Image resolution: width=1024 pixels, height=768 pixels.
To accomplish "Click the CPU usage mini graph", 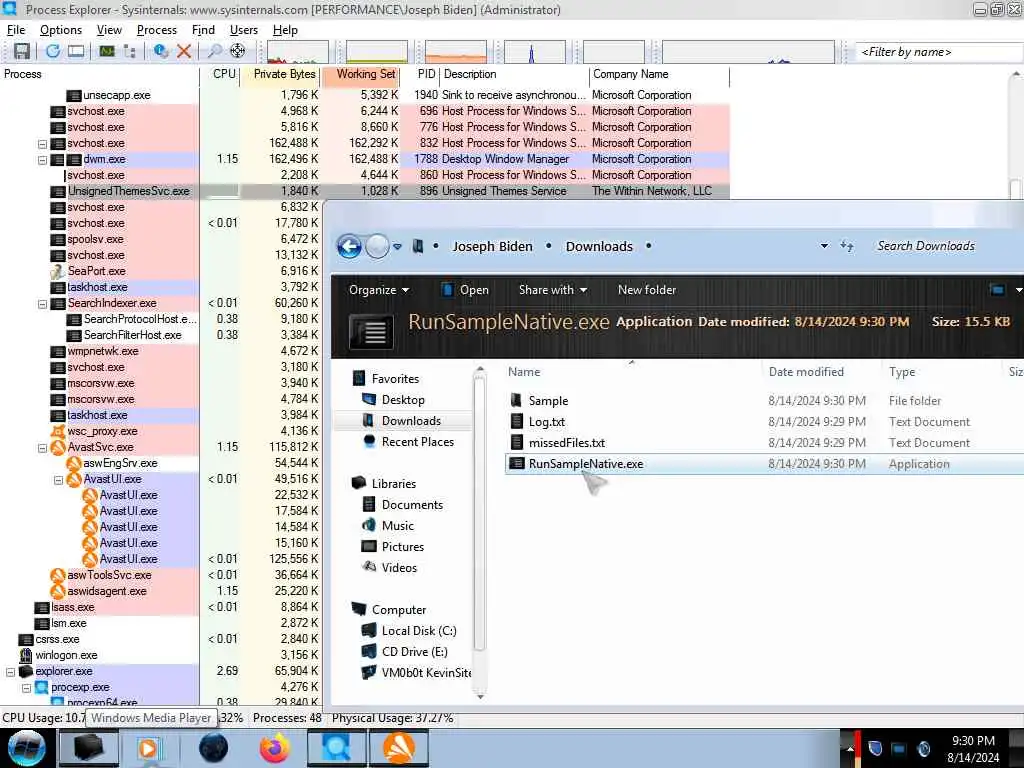I will pyautogui.click(x=297, y=52).
